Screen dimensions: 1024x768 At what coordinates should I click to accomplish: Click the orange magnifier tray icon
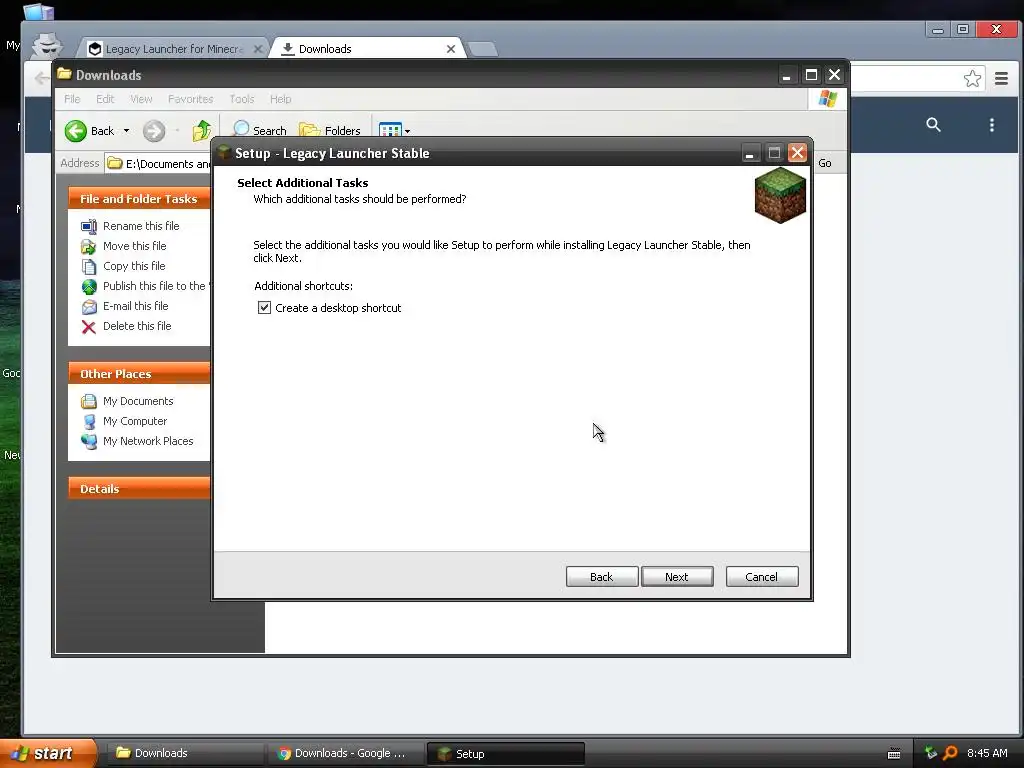(950, 753)
